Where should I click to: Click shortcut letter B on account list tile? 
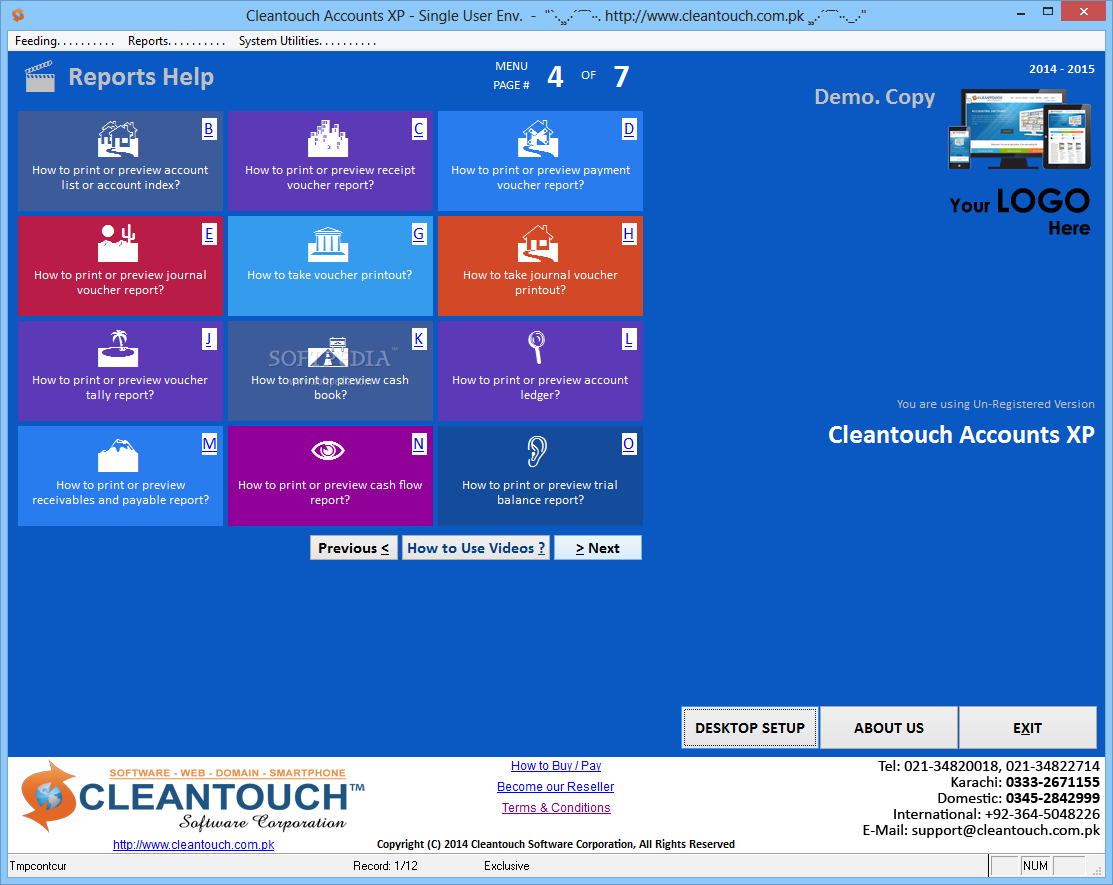pos(209,129)
